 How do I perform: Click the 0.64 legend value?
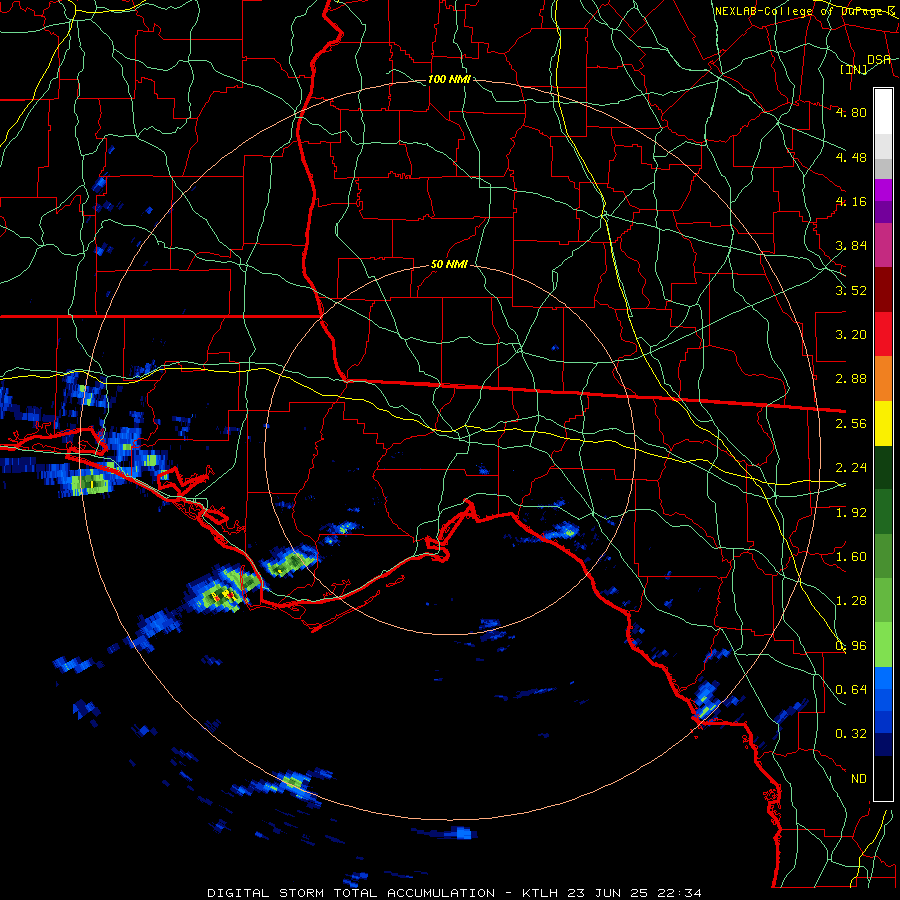[851, 690]
